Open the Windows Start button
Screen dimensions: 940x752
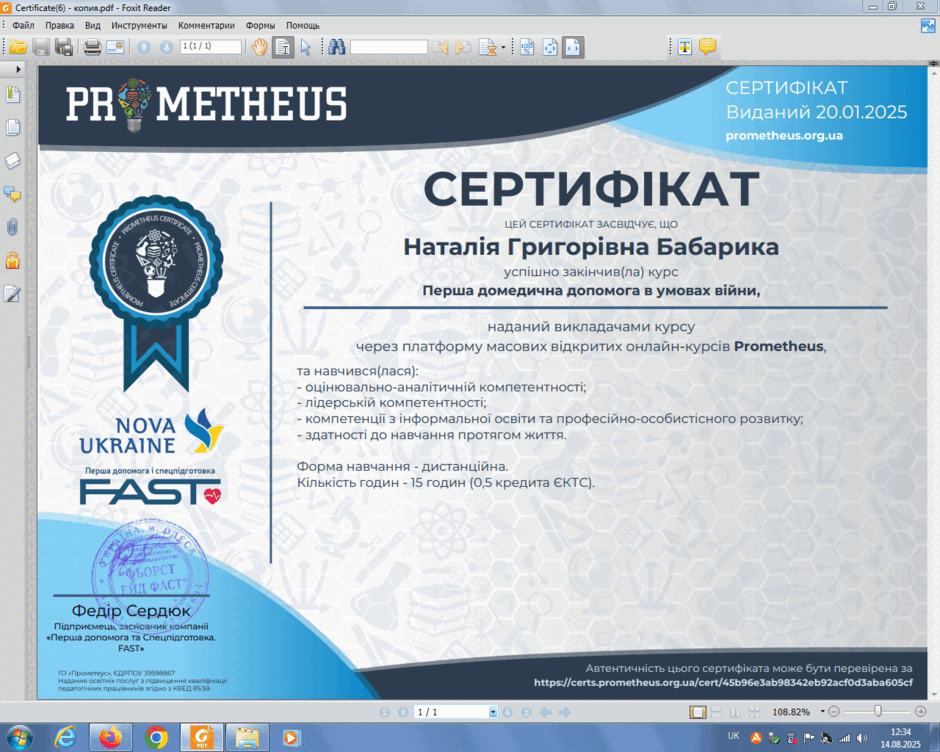point(19,737)
